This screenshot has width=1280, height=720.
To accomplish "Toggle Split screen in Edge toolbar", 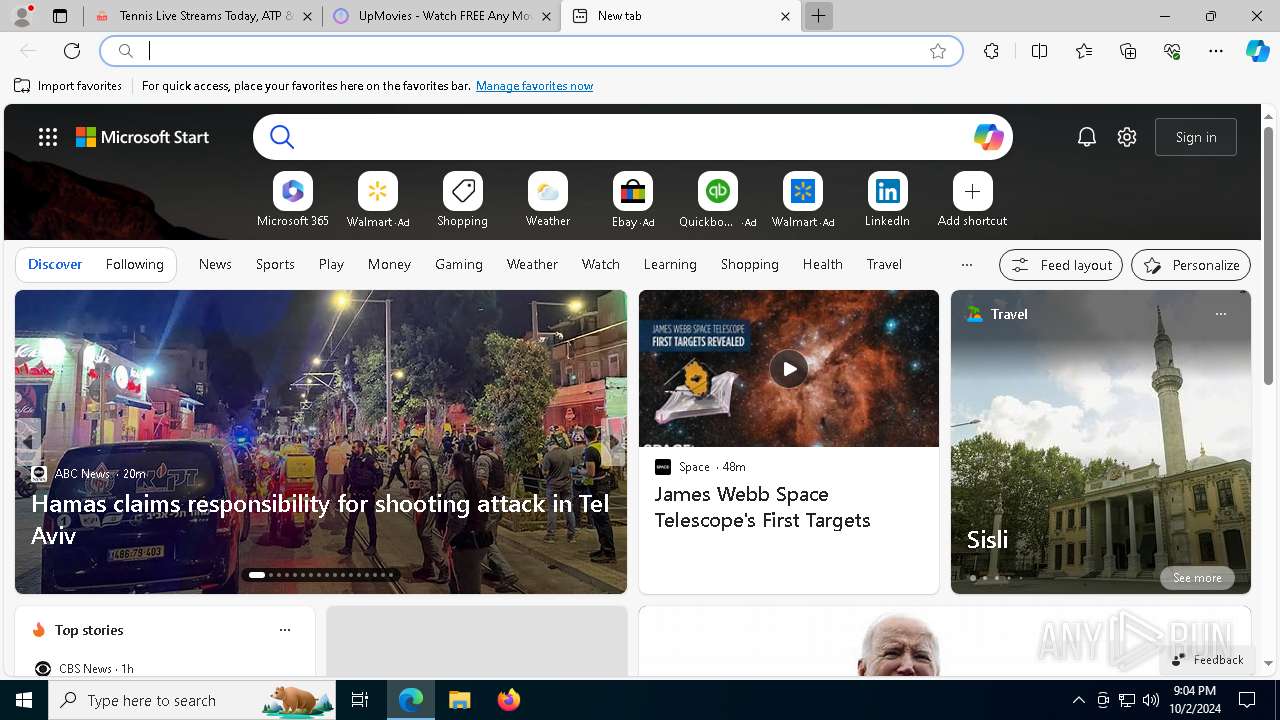I will coord(1039,51).
